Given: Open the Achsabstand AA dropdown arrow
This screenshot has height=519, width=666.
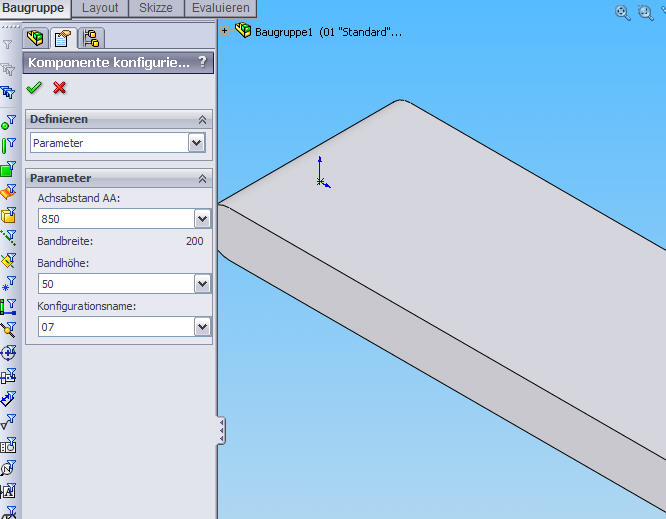Looking at the screenshot, I should coord(203,219).
